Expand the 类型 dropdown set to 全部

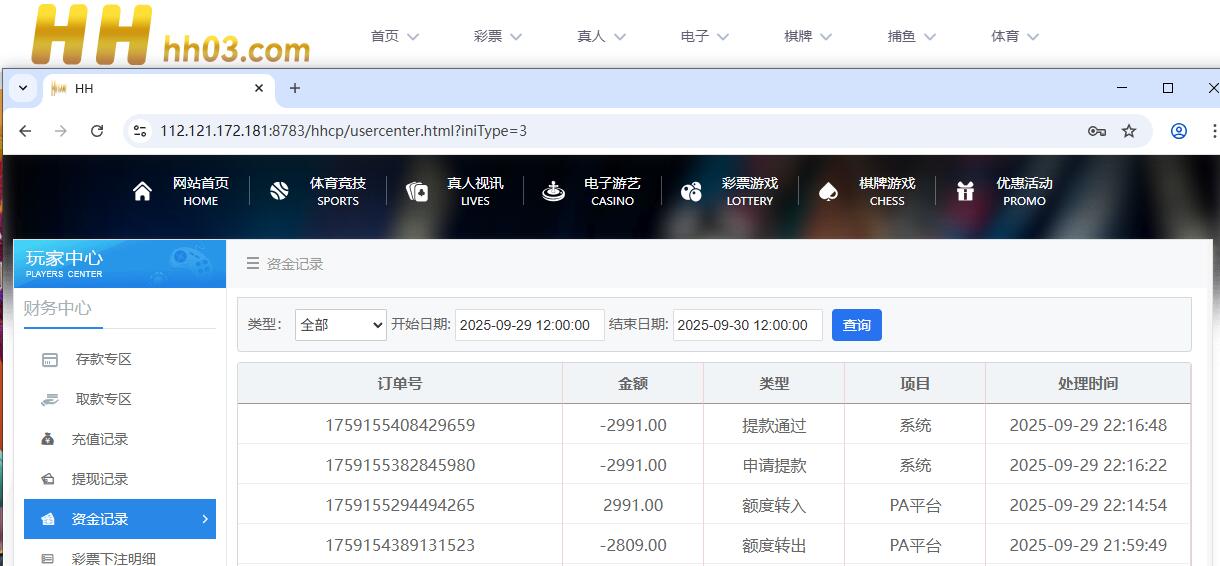pyautogui.click(x=340, y=325)
